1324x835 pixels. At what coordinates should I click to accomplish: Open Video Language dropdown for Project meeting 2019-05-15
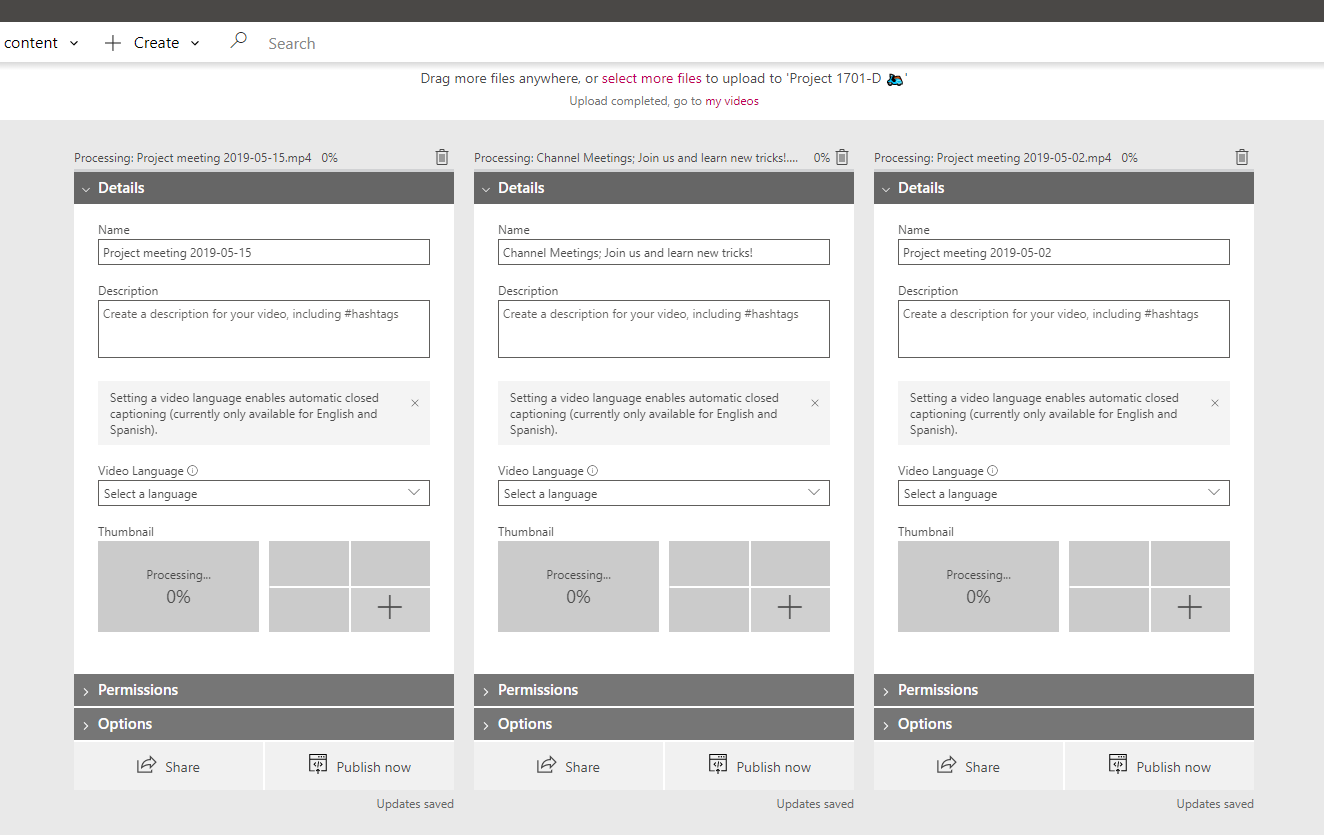(x=264, y=493)
